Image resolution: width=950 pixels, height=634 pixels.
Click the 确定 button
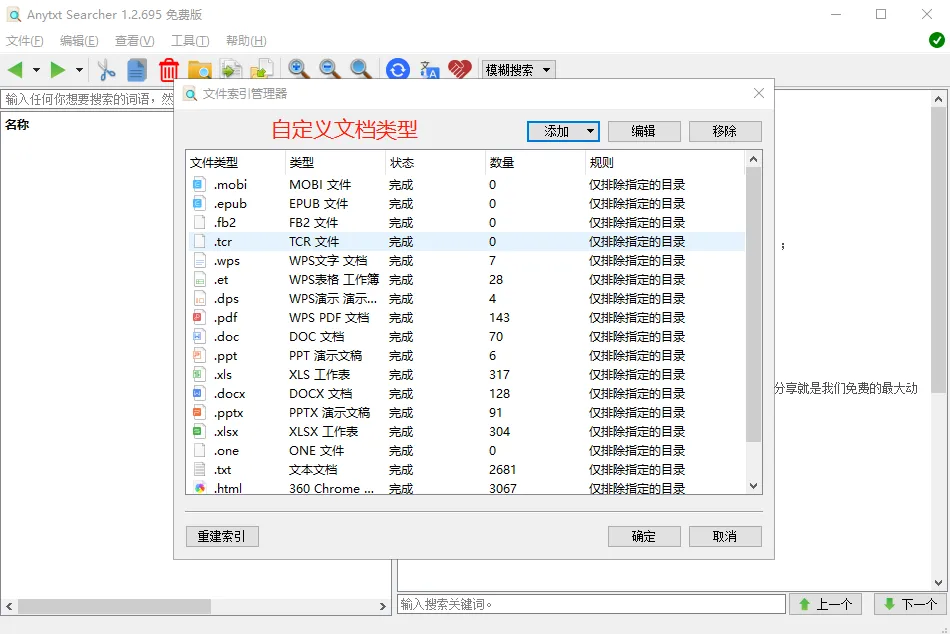(644, 536)
